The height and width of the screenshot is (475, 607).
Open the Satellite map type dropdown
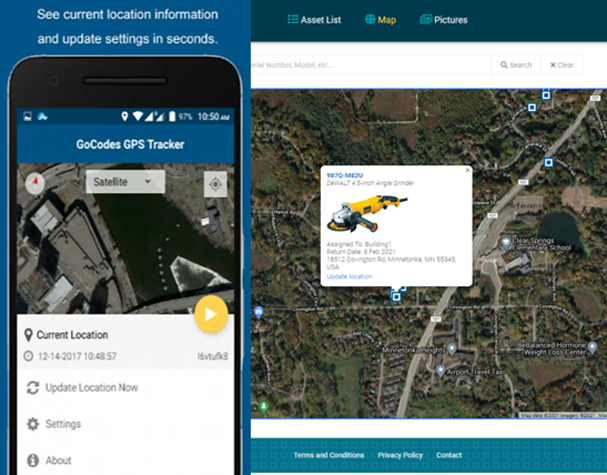click(125, 182)
